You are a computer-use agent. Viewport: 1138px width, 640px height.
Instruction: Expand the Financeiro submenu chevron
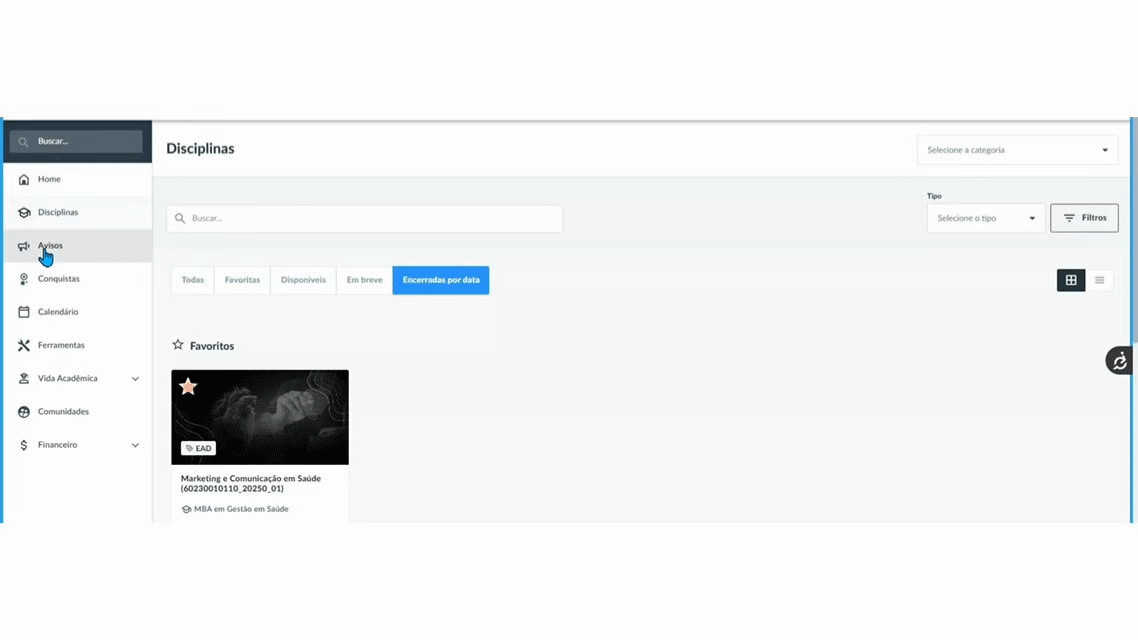point(135,445)
